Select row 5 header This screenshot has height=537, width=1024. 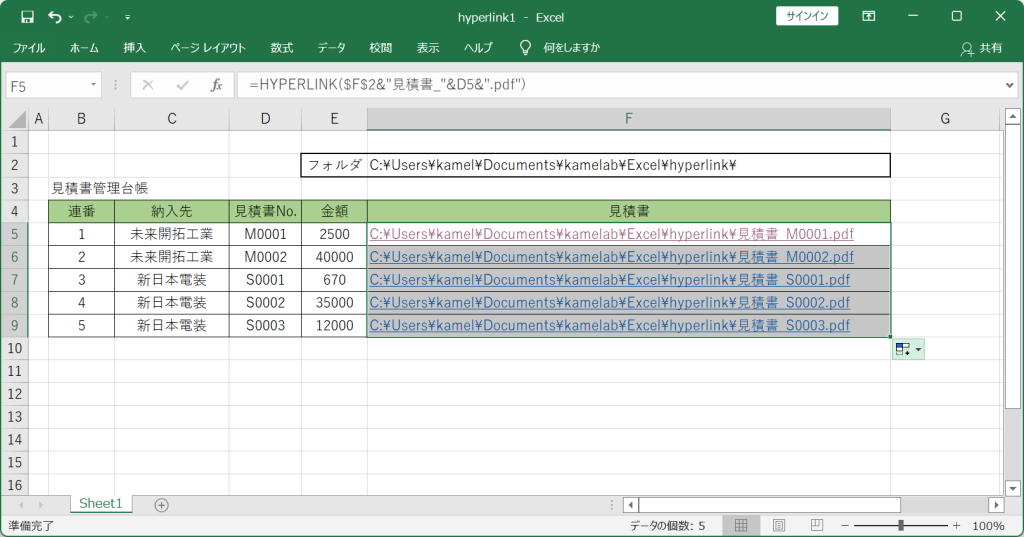(14, 234)
